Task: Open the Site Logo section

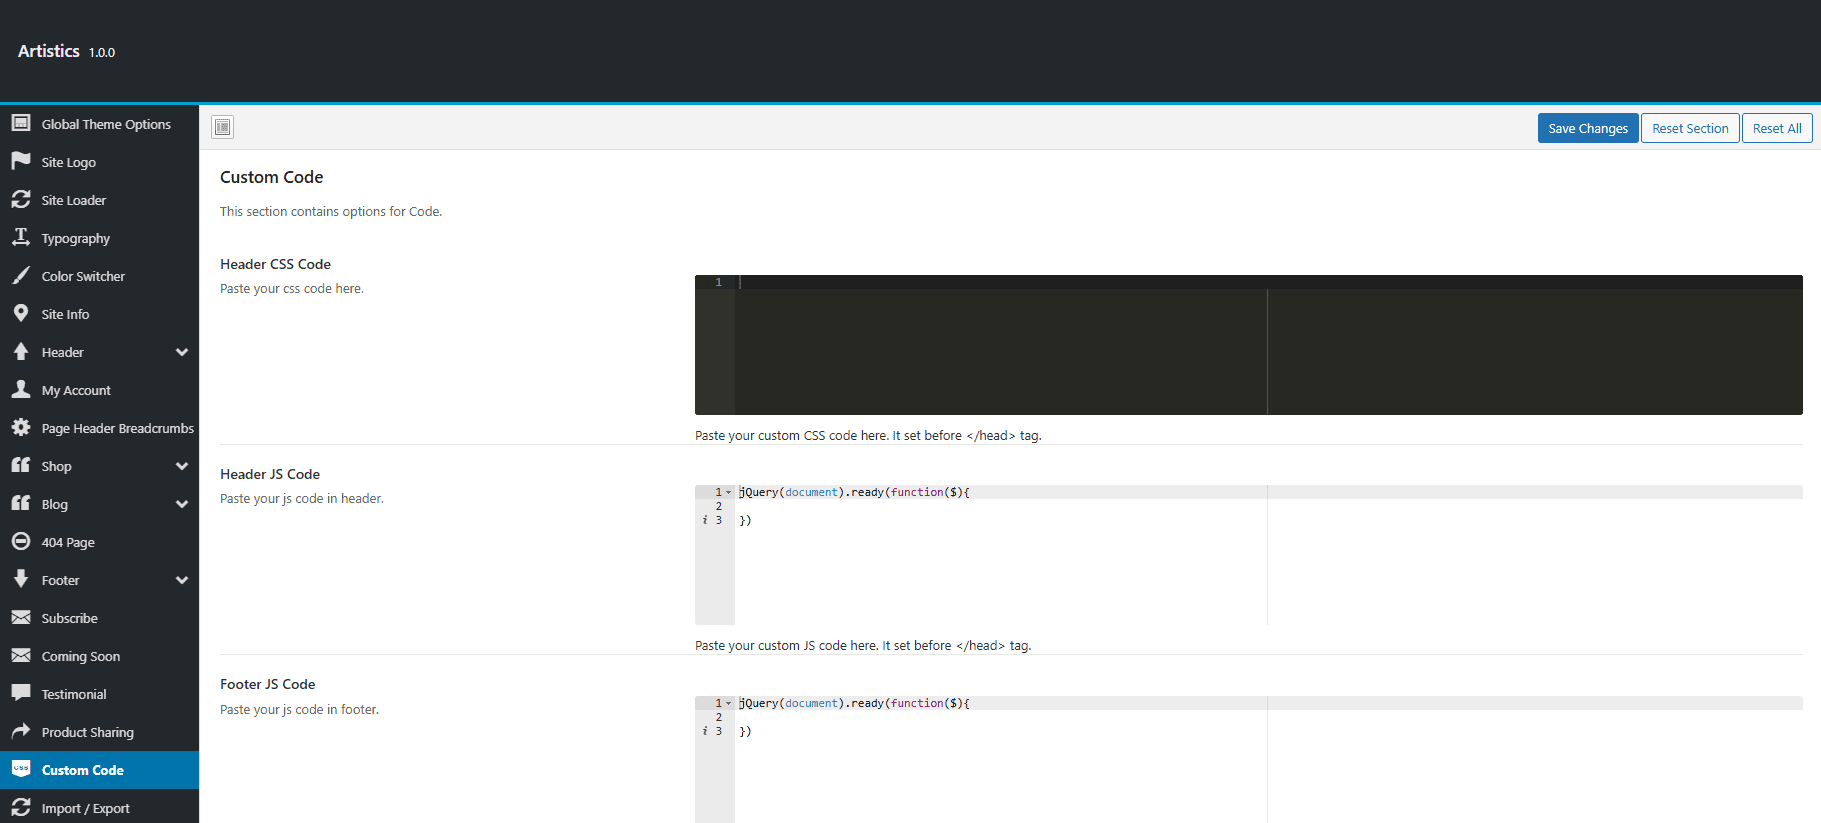Action: coord(99,162)
